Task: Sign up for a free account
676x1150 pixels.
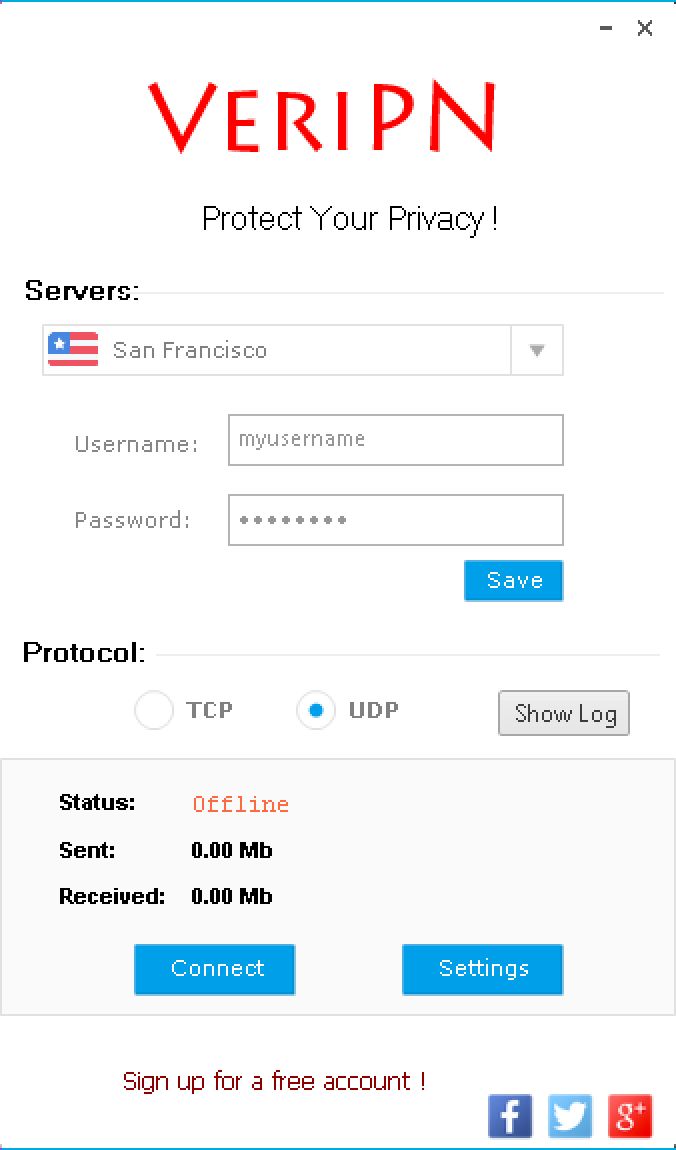Action: 273,1080
